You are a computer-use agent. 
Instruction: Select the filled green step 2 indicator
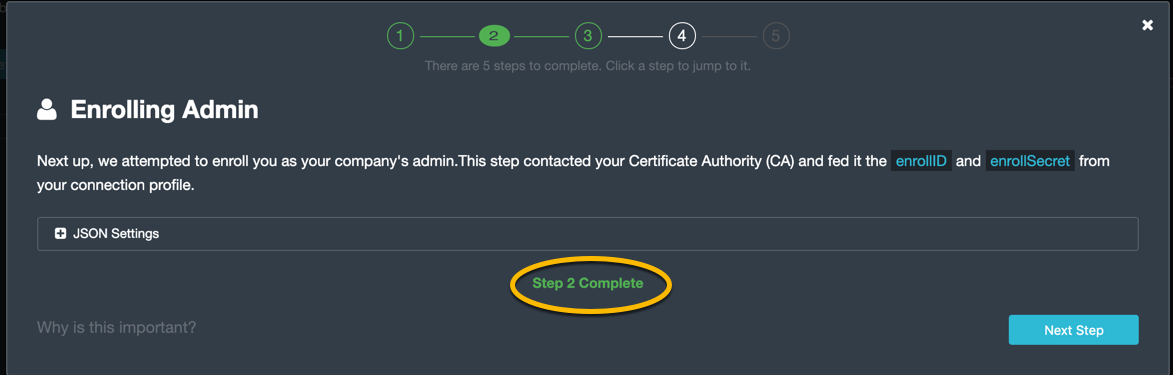494,35
